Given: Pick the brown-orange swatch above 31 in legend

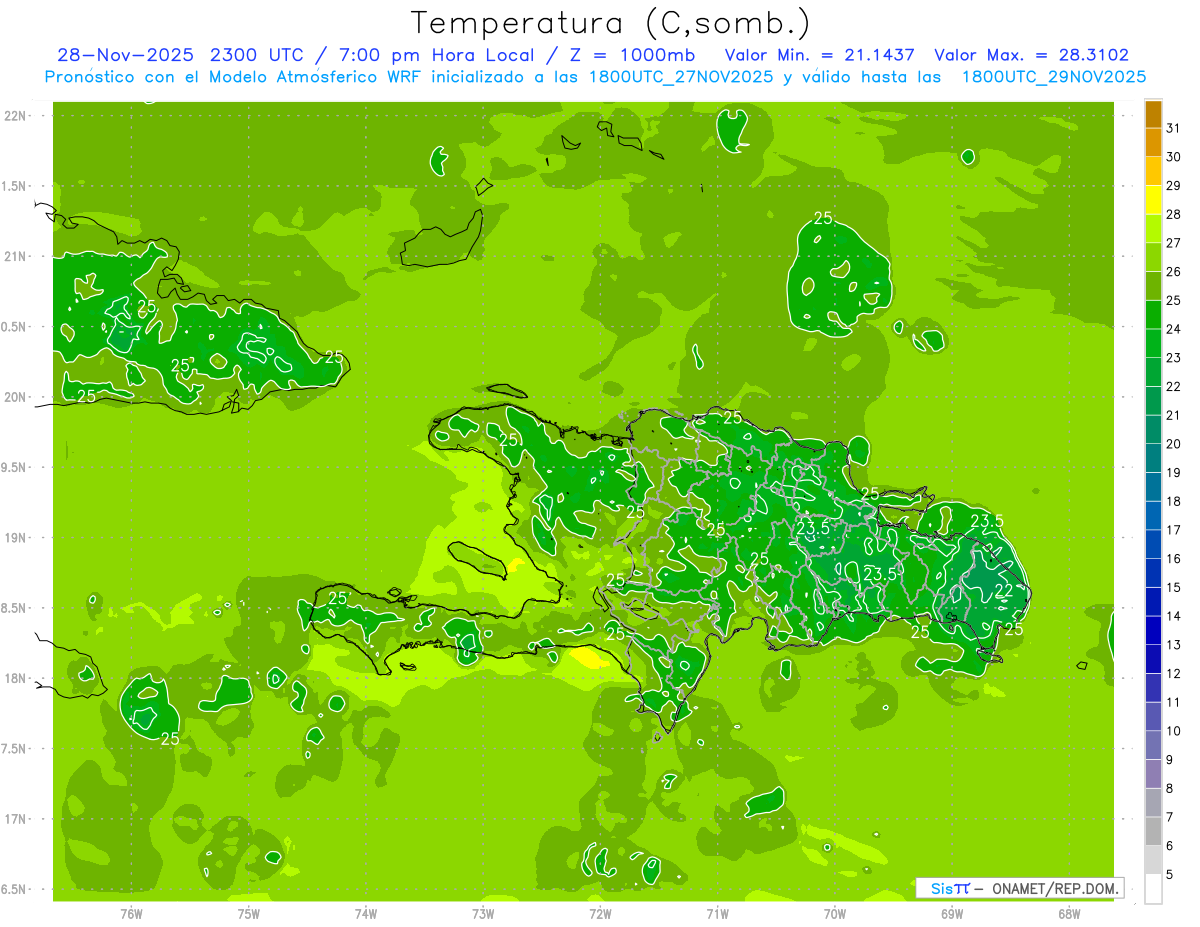Looking at the screenshot, I should (1153, 115).
